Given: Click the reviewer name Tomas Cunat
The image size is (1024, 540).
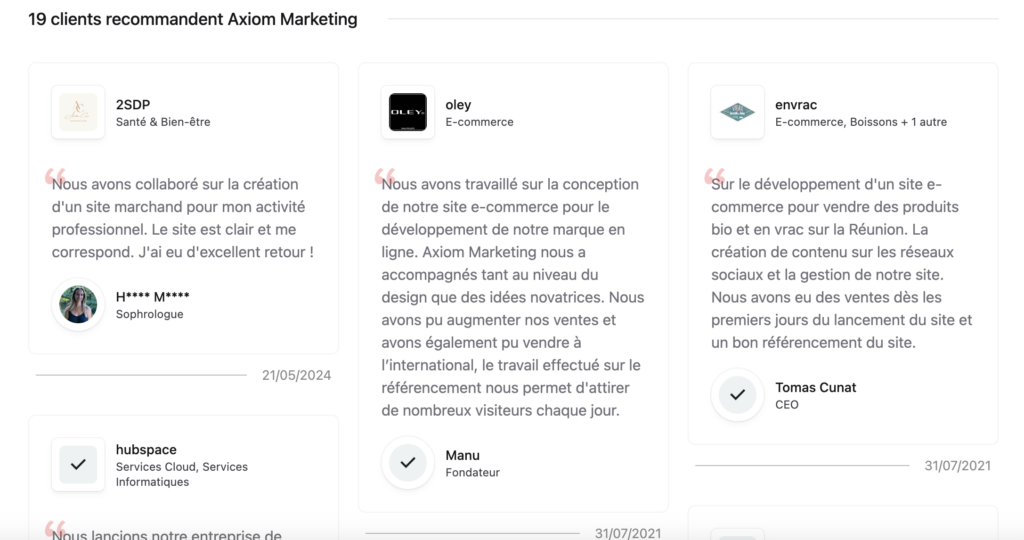Looking at the screenshot, I should [816, 387].
